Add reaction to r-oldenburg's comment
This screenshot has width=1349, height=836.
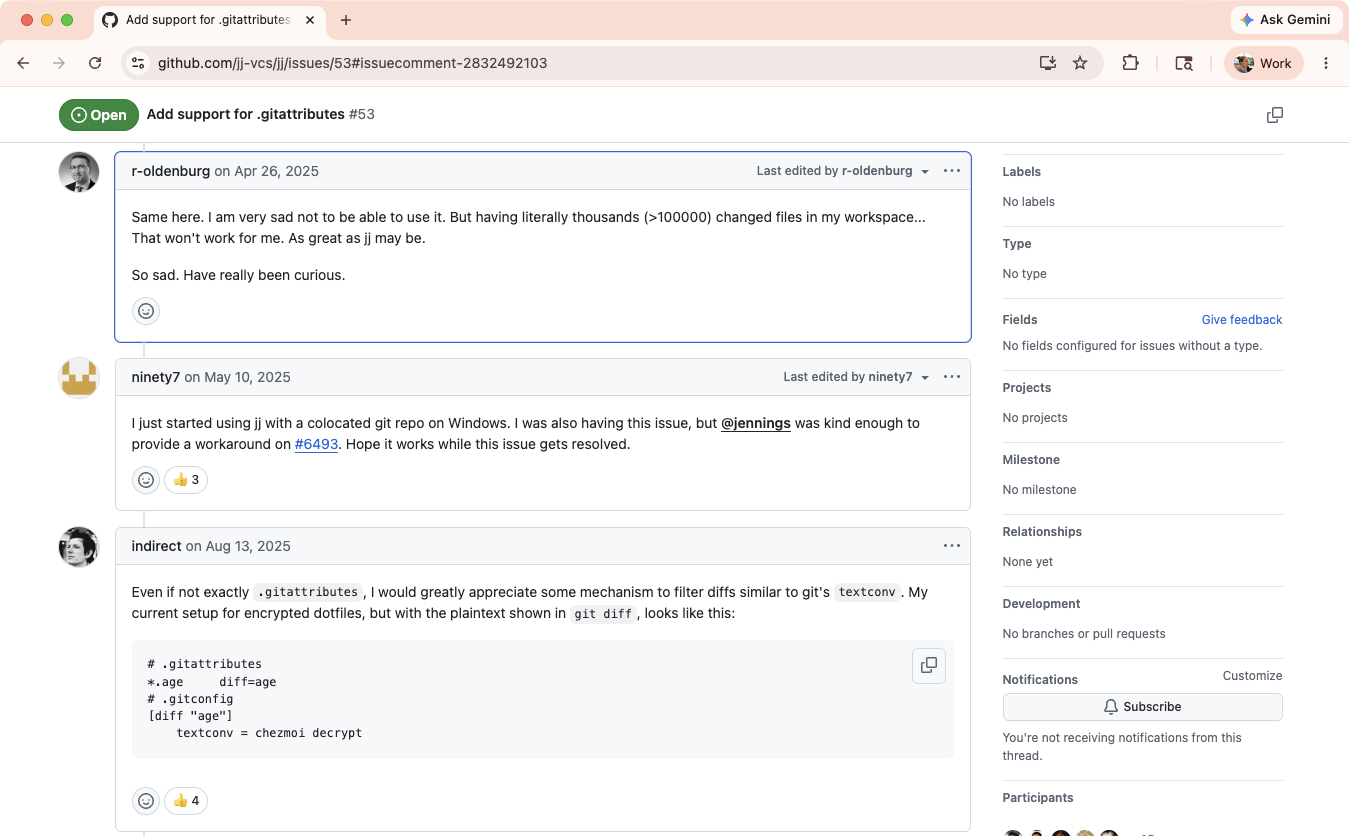146,311
